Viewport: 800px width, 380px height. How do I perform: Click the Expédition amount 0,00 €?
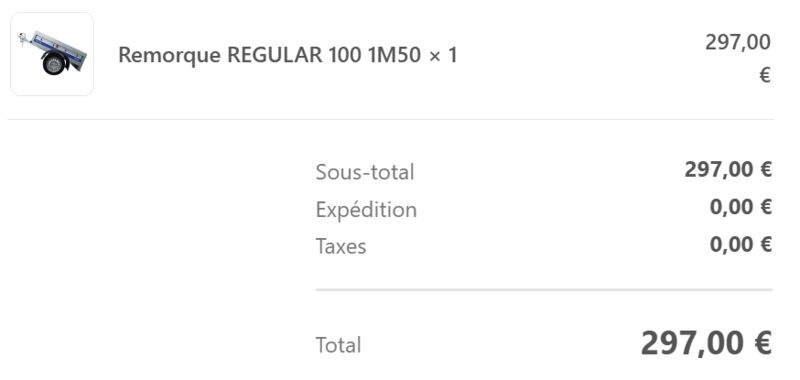pos(740,207)
